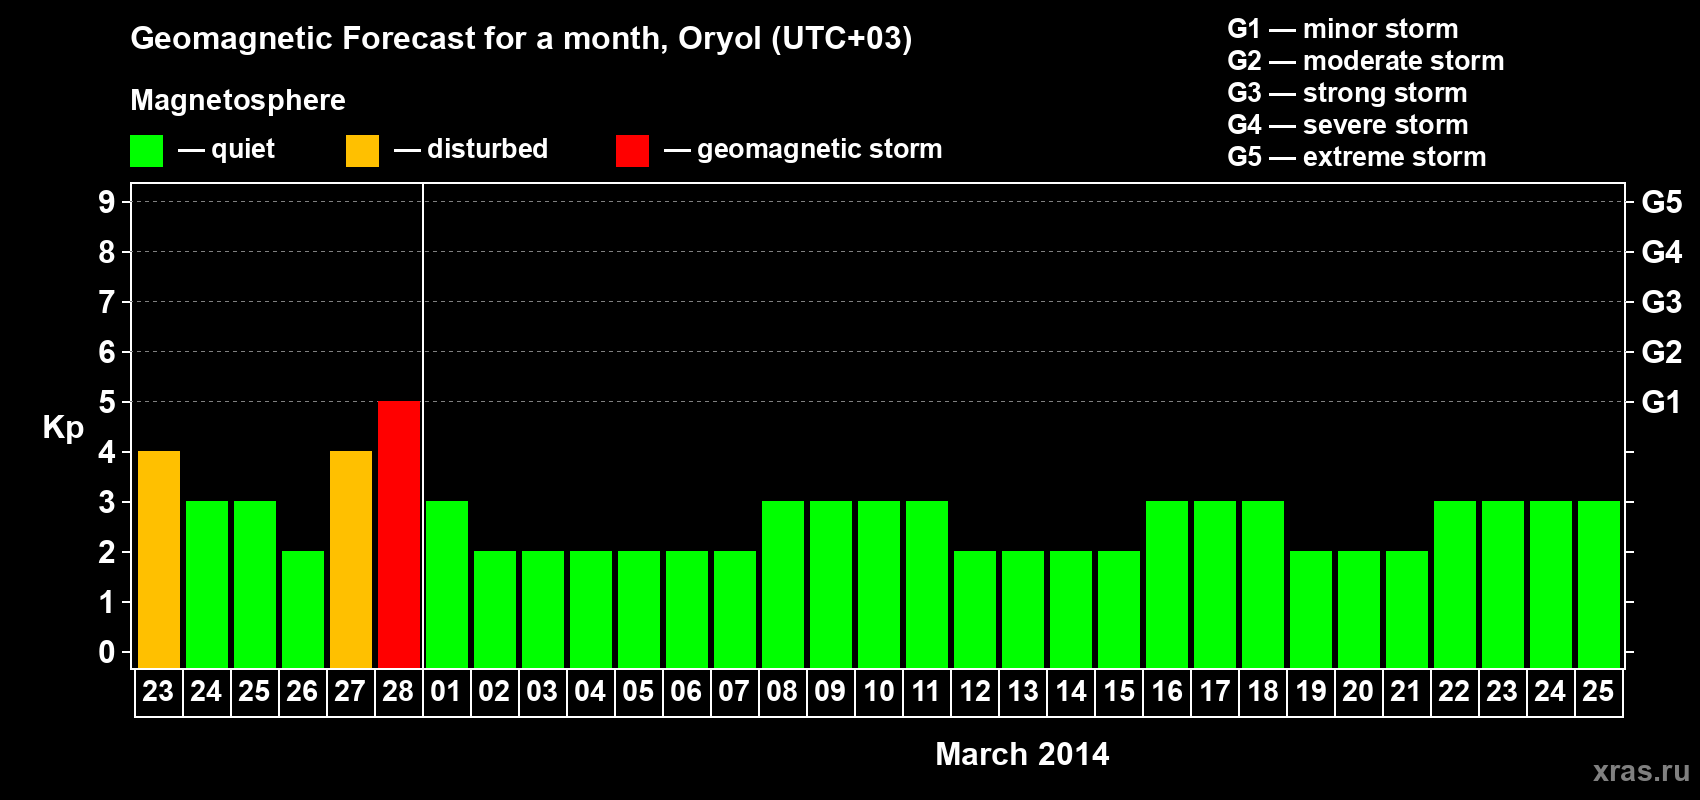Click the 'G2 — moderate storm' legend line
Viewport: 1700px width, 800px height.
[x=1366, y=61]
